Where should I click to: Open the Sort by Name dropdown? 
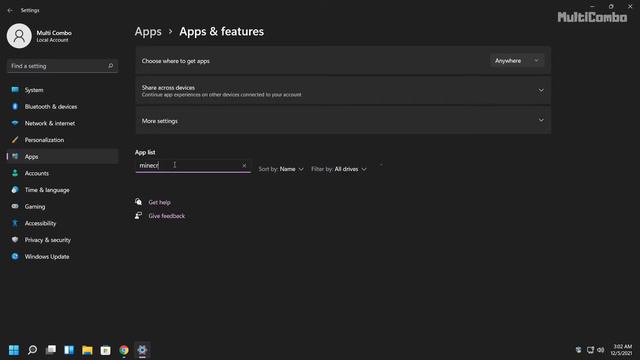tap(281, 169)
